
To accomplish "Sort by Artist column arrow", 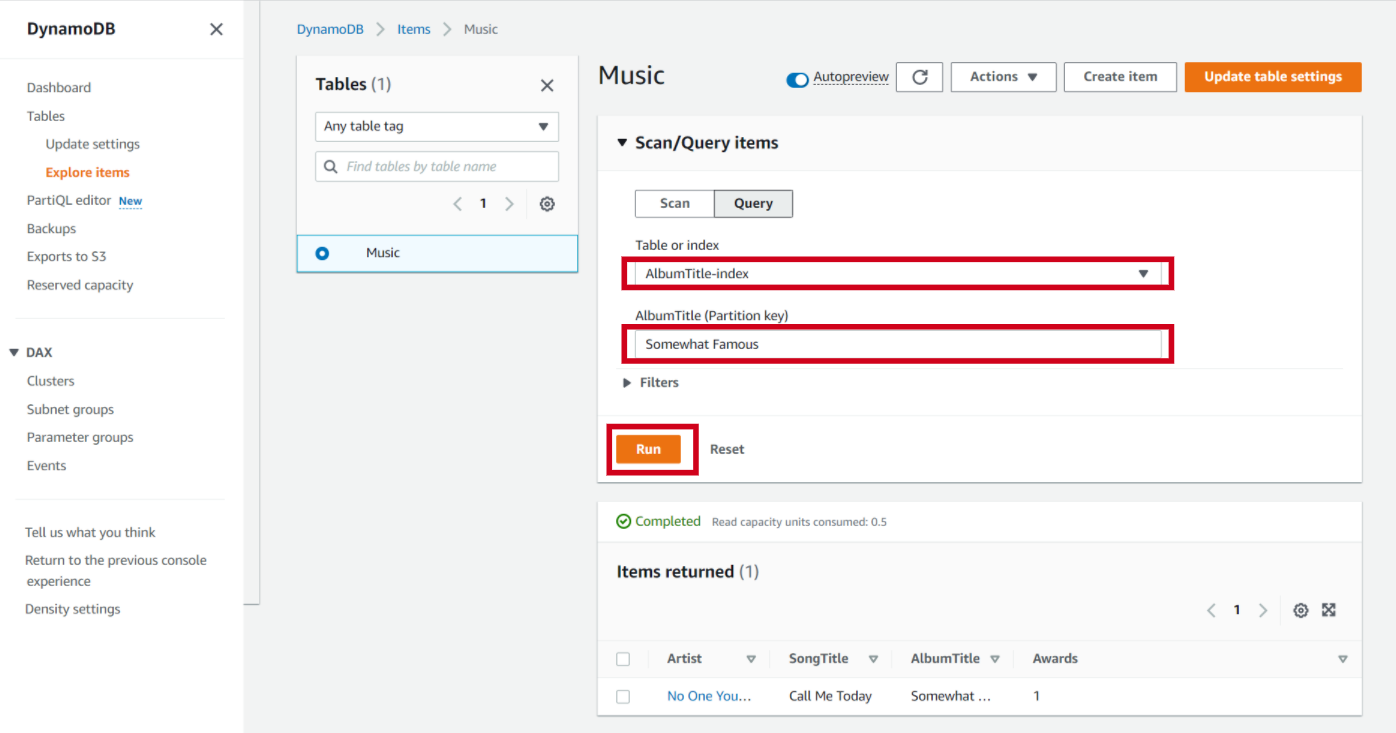I will pos(751,659).
